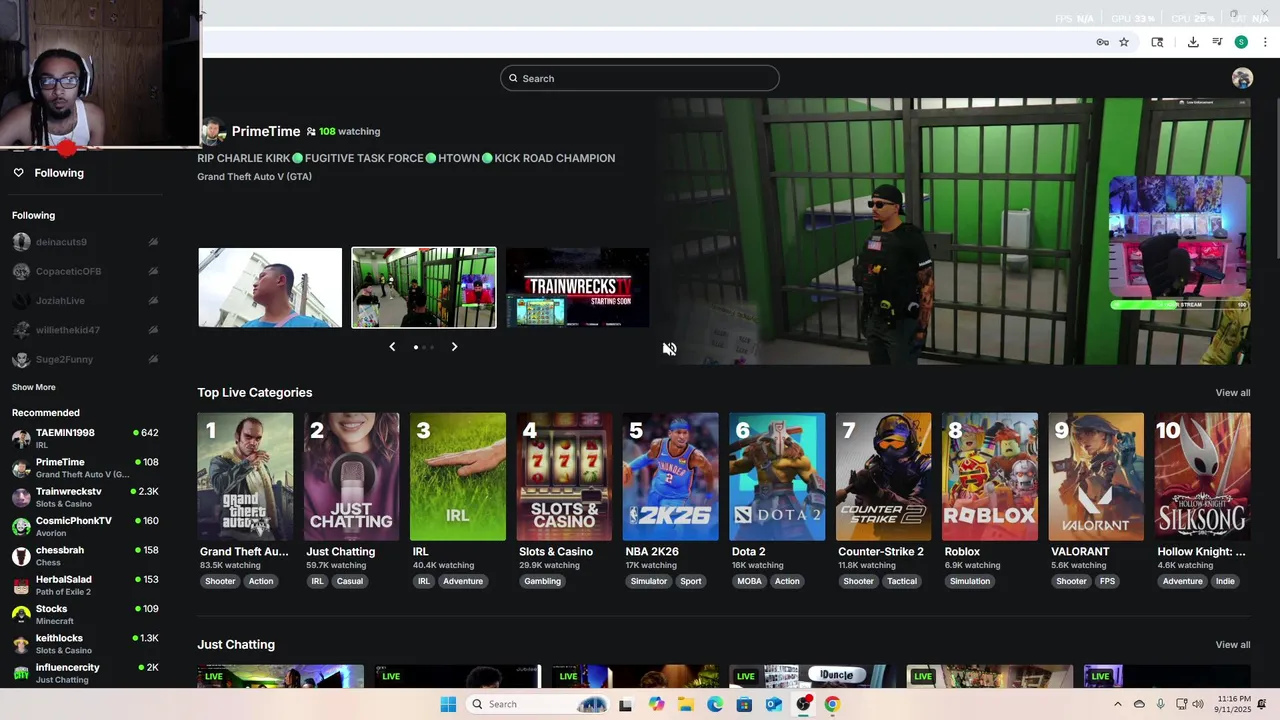
Task: Open the Following heart icon link
Action: pyautogui.click(x=18, y=173)
